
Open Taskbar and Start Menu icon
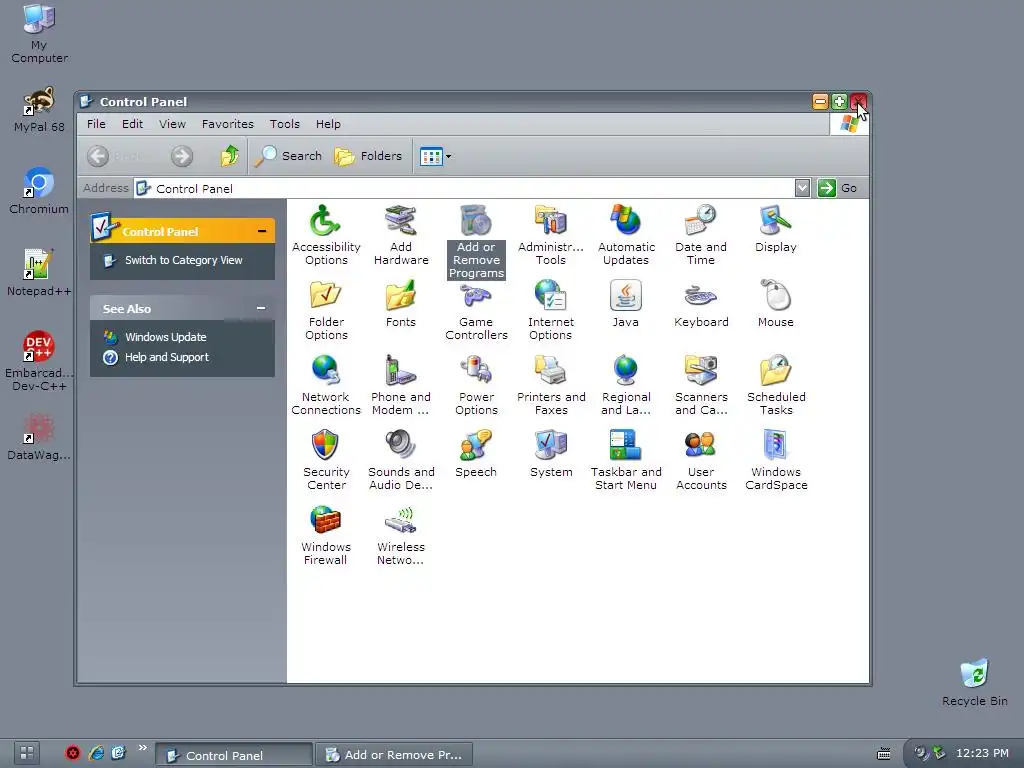[x=626, y=460]
